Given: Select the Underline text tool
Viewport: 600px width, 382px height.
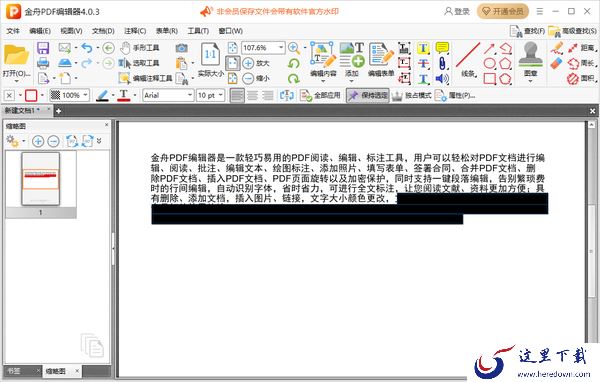Looking at the screenshot, I should (423, 79).
